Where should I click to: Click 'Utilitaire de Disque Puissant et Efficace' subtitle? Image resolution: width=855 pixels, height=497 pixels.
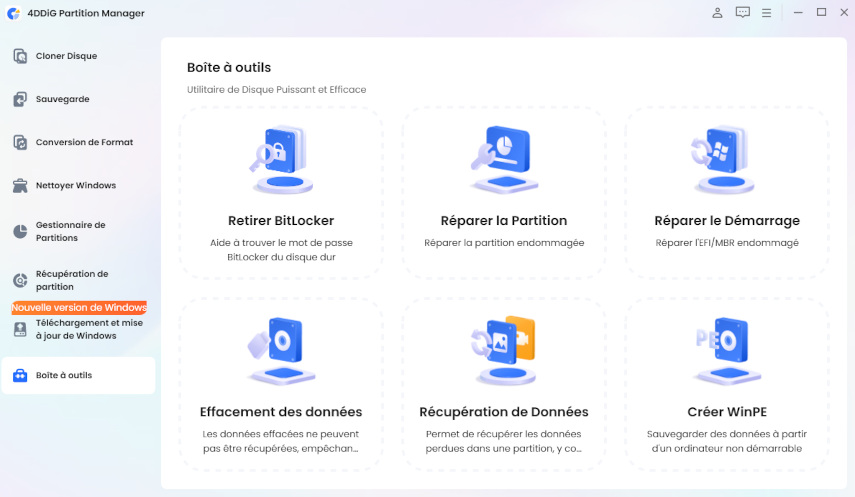pos(276,89)
